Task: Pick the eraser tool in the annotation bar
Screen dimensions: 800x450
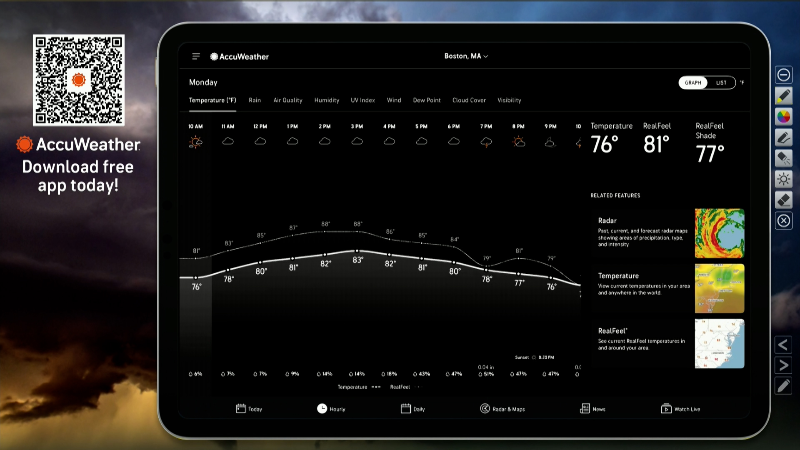Action: [x=784, y=200]
